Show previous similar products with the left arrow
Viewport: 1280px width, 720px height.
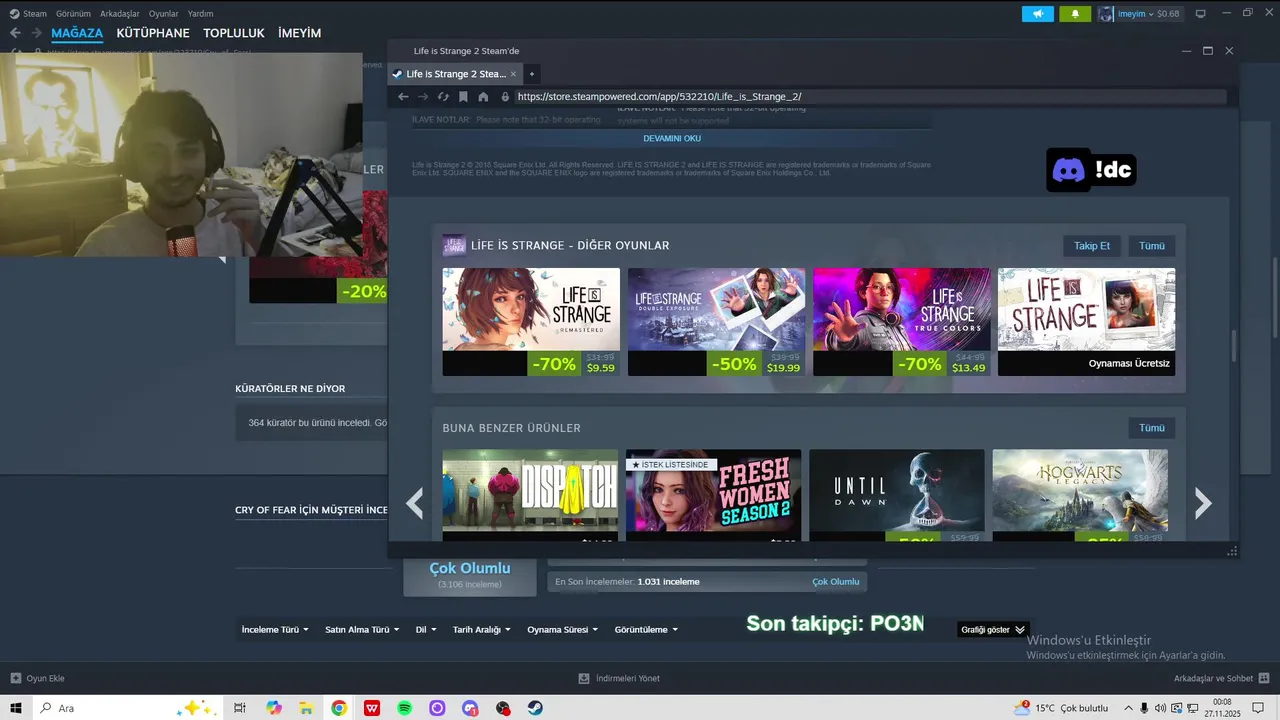[414, 503]
